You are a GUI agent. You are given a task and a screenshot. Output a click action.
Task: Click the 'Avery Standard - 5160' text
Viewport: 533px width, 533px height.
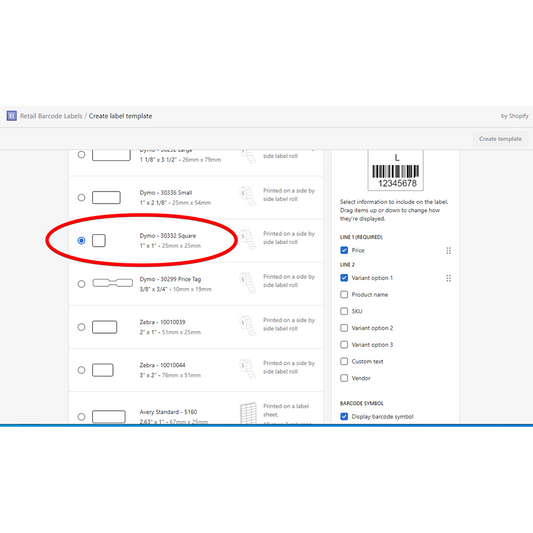pyautogui.click(x=168, y=412)
